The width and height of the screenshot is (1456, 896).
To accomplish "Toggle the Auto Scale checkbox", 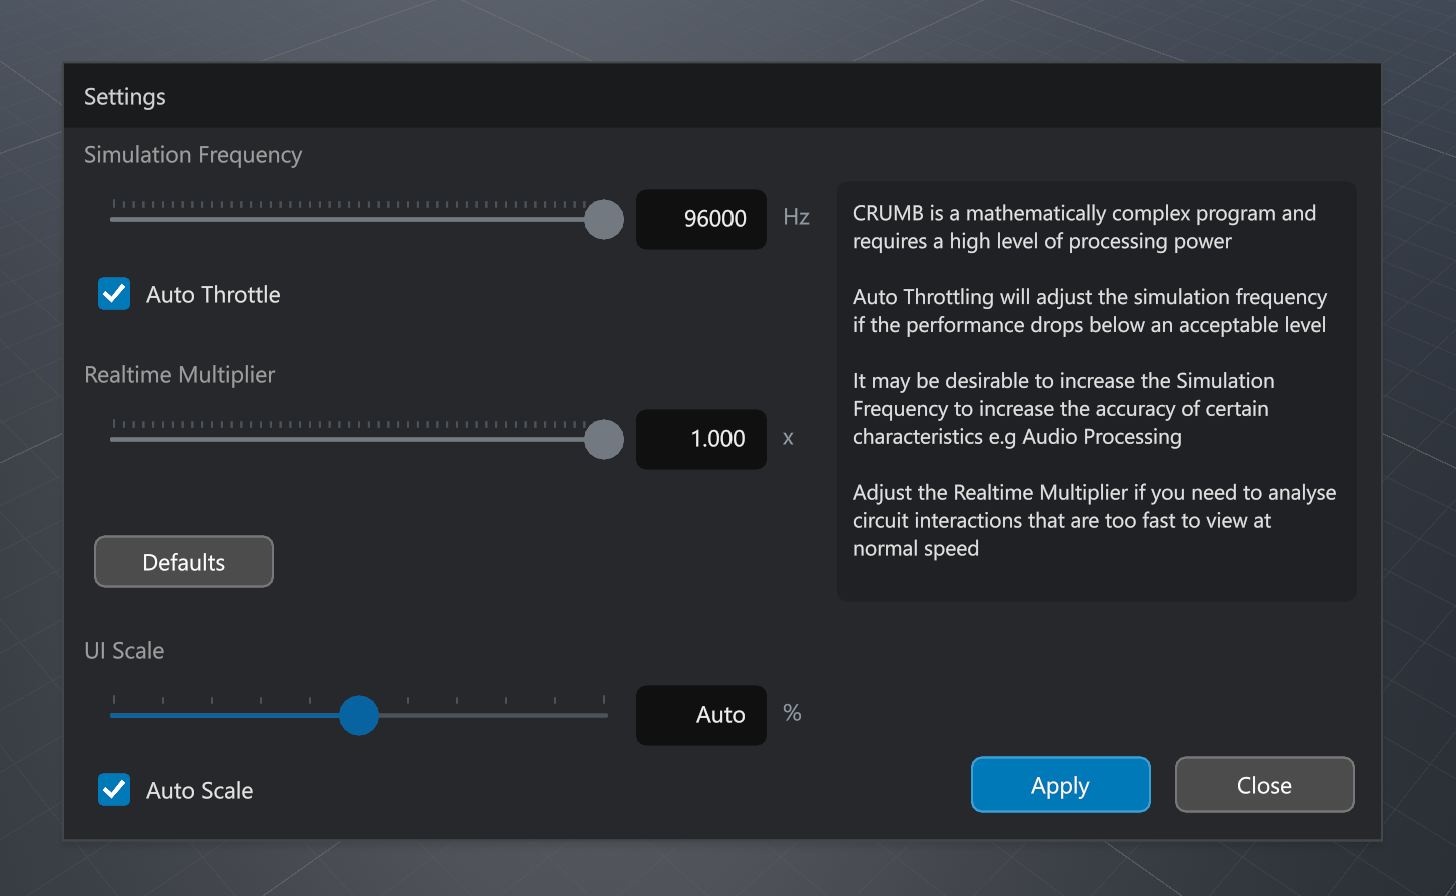I will tap(113, 789).
